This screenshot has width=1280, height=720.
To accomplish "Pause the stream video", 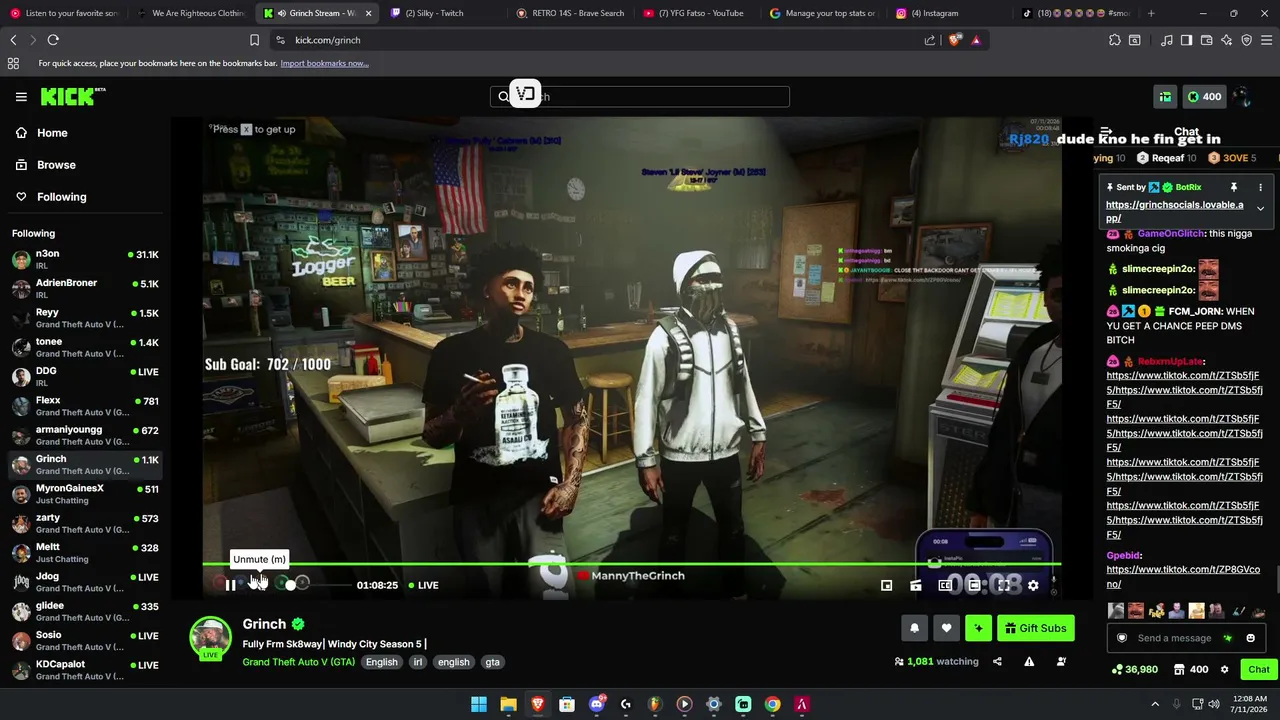I will (x=230, y=585).
